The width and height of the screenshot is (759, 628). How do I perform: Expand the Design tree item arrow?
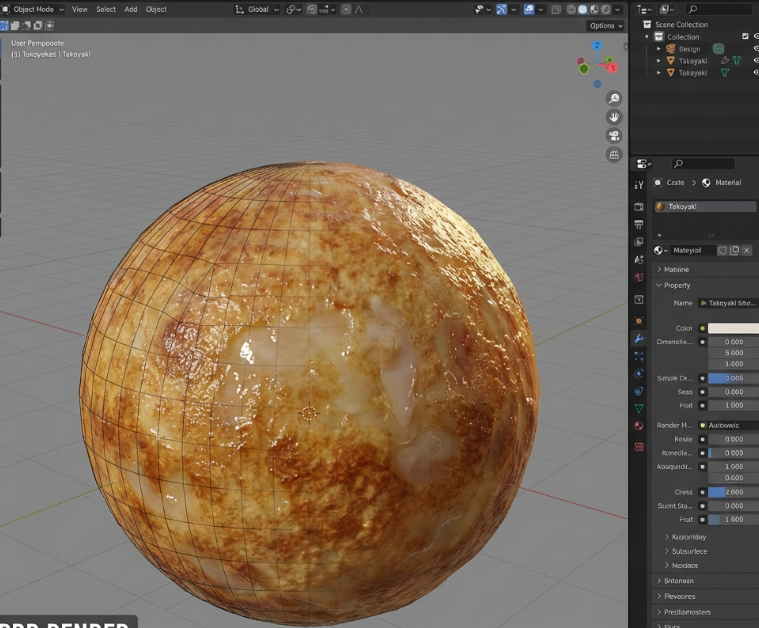tap(659, 48)
